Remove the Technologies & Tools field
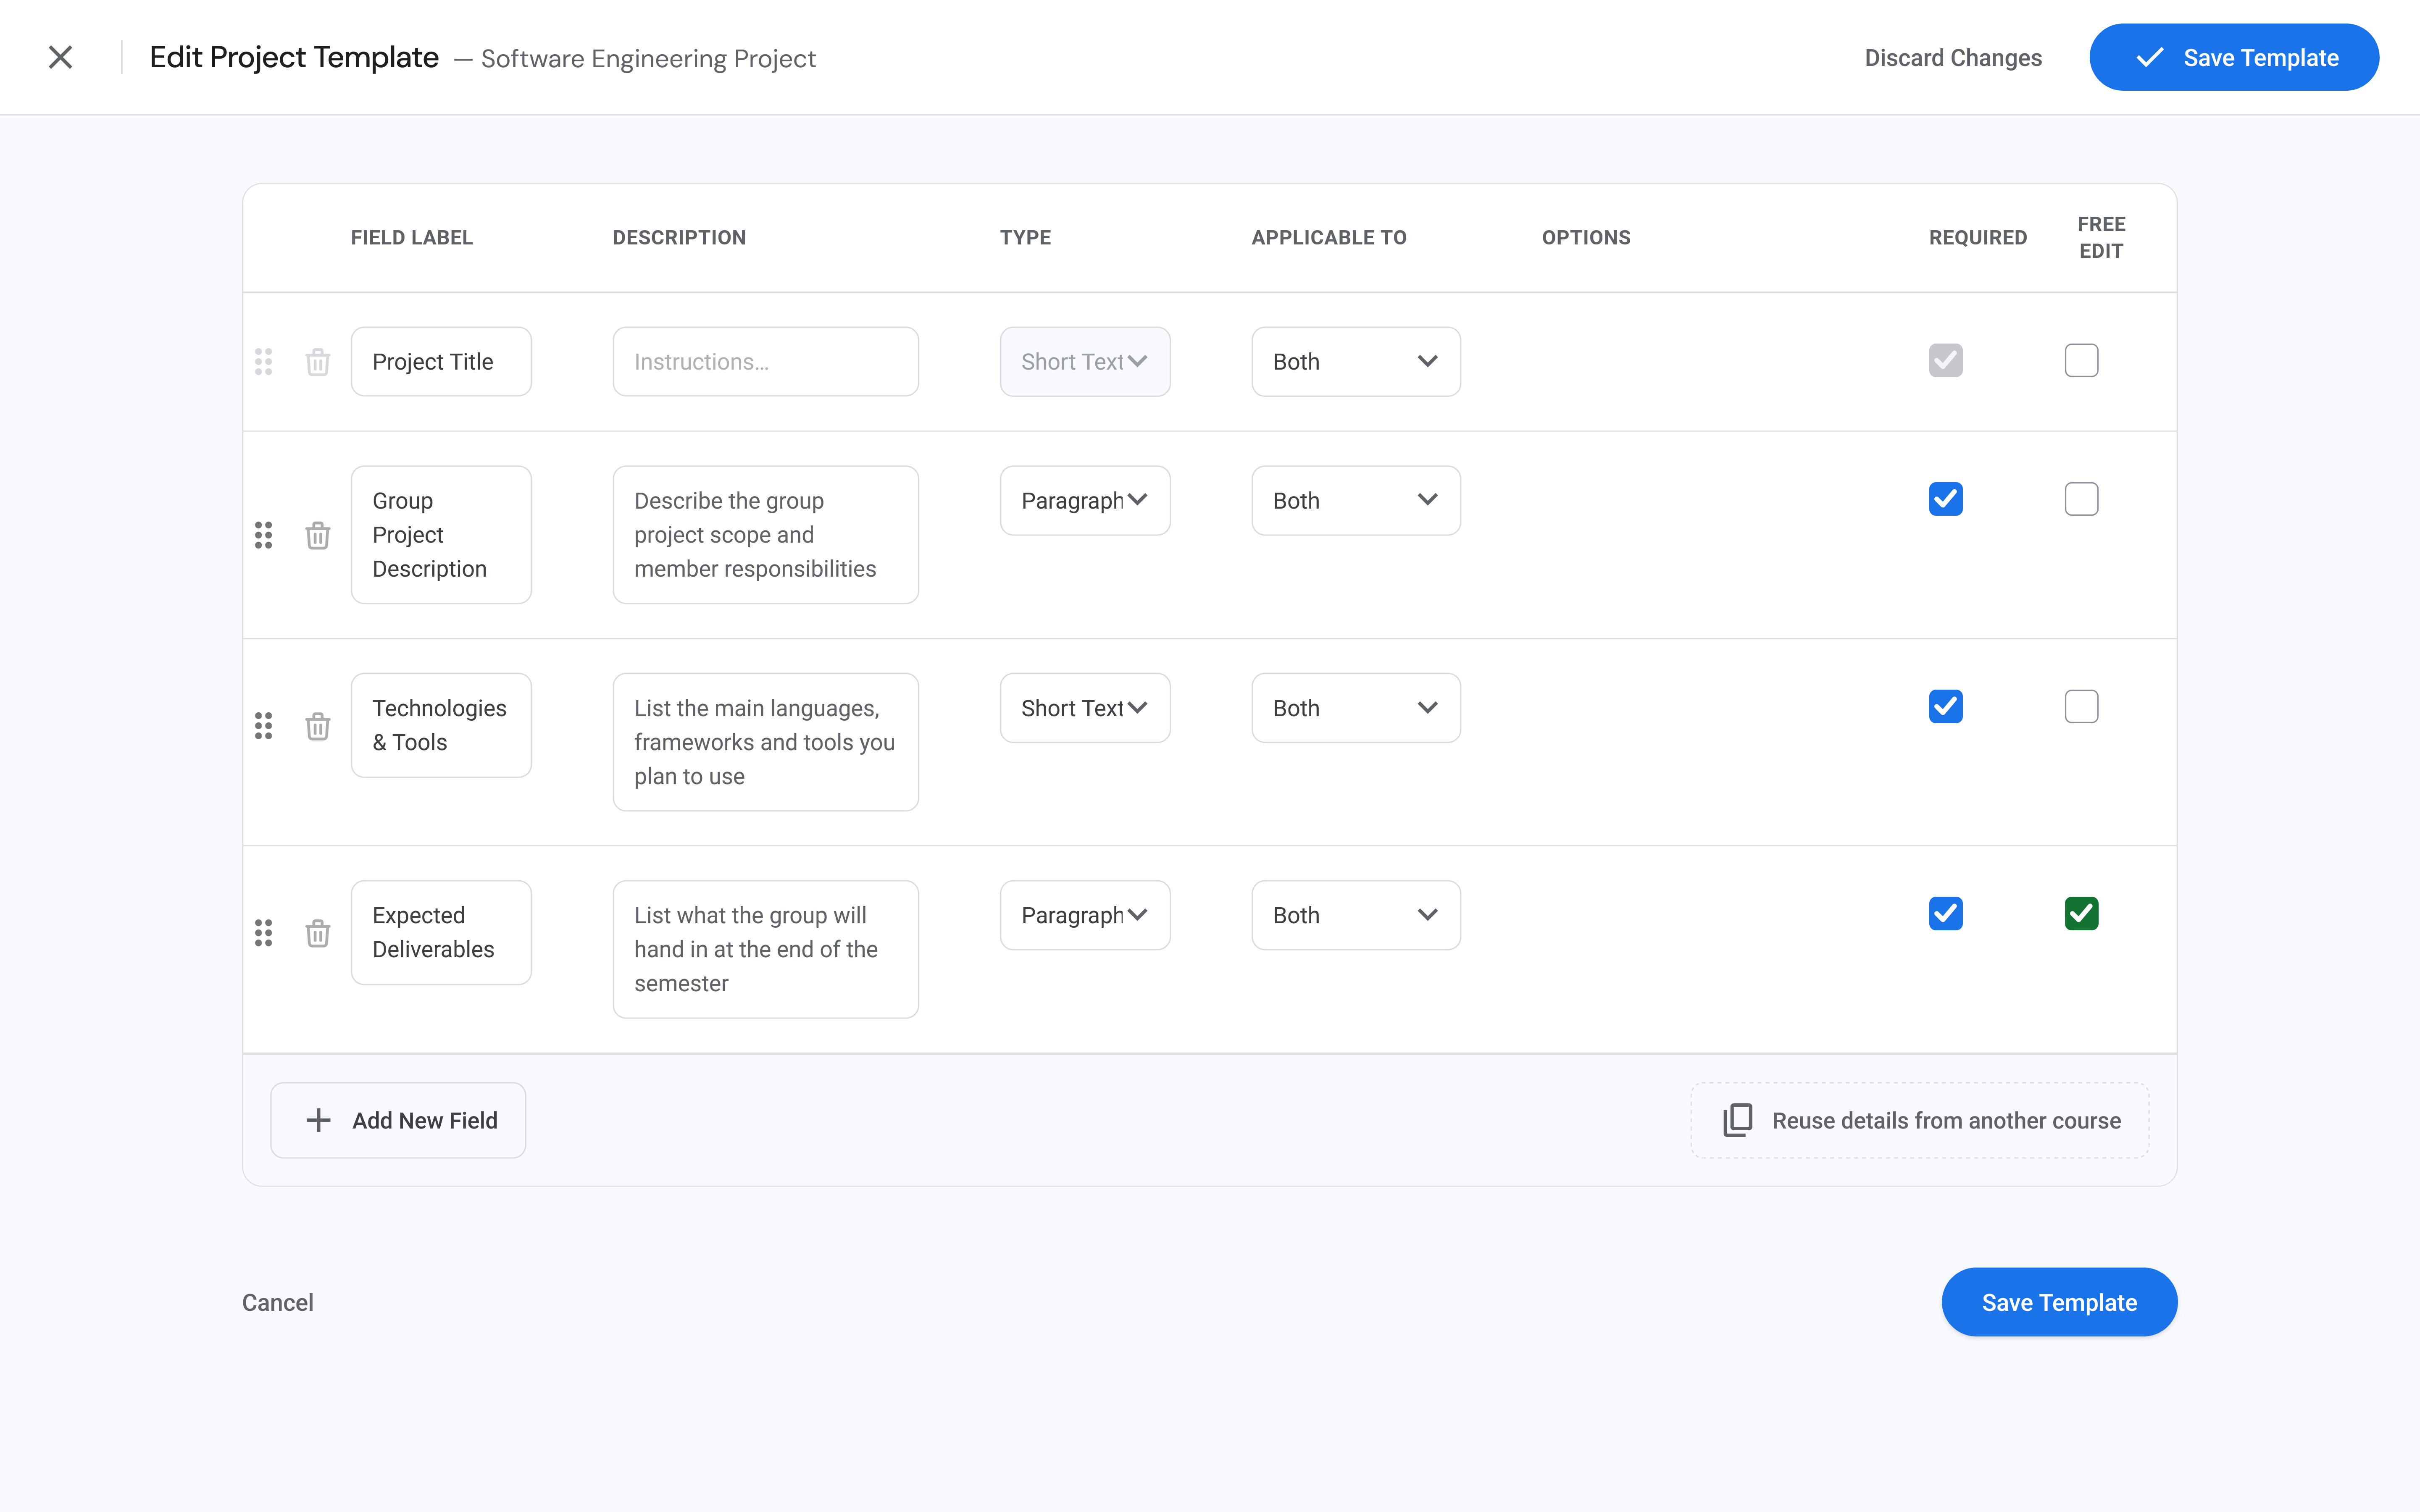The image size is (2420, 1512). click(318, 726)
